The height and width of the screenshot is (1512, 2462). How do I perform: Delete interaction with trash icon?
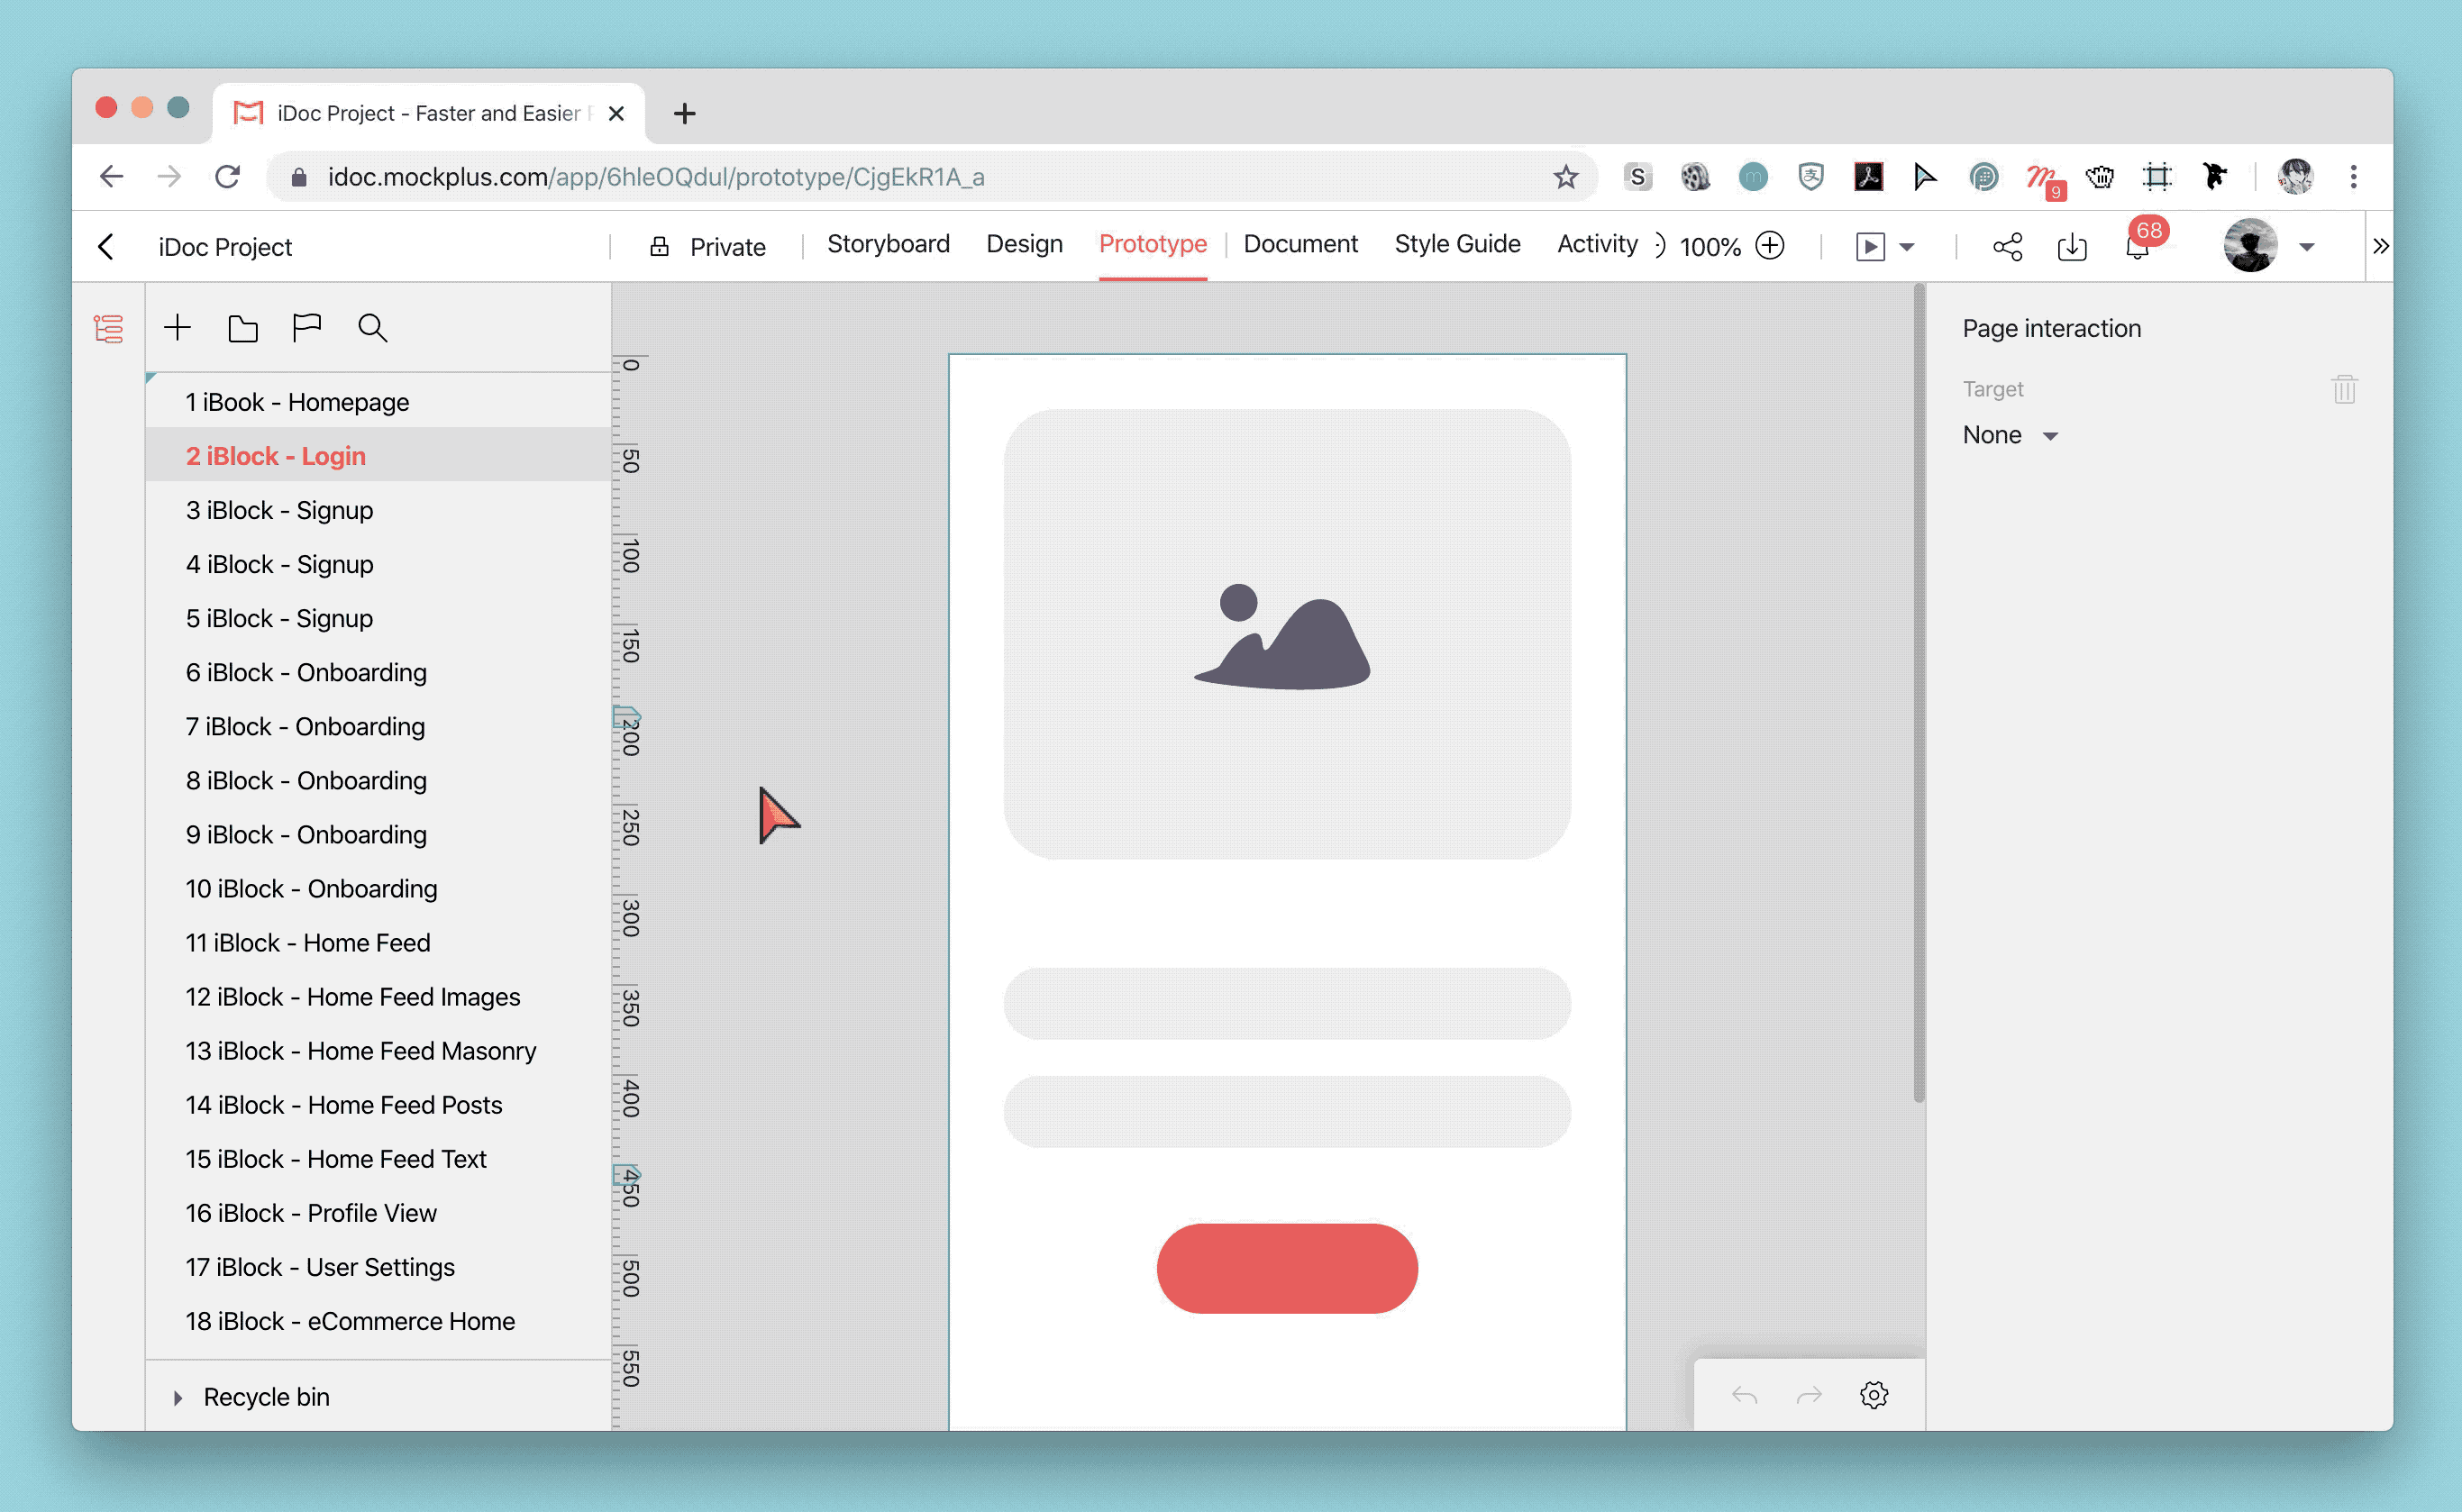coord(2344,389)
